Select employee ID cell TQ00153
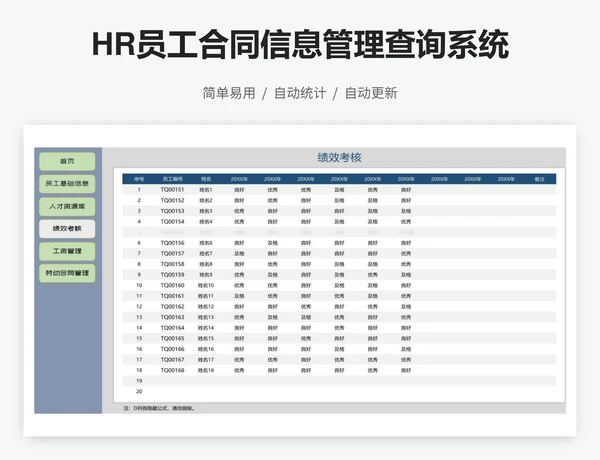 (x=173, y=211)
